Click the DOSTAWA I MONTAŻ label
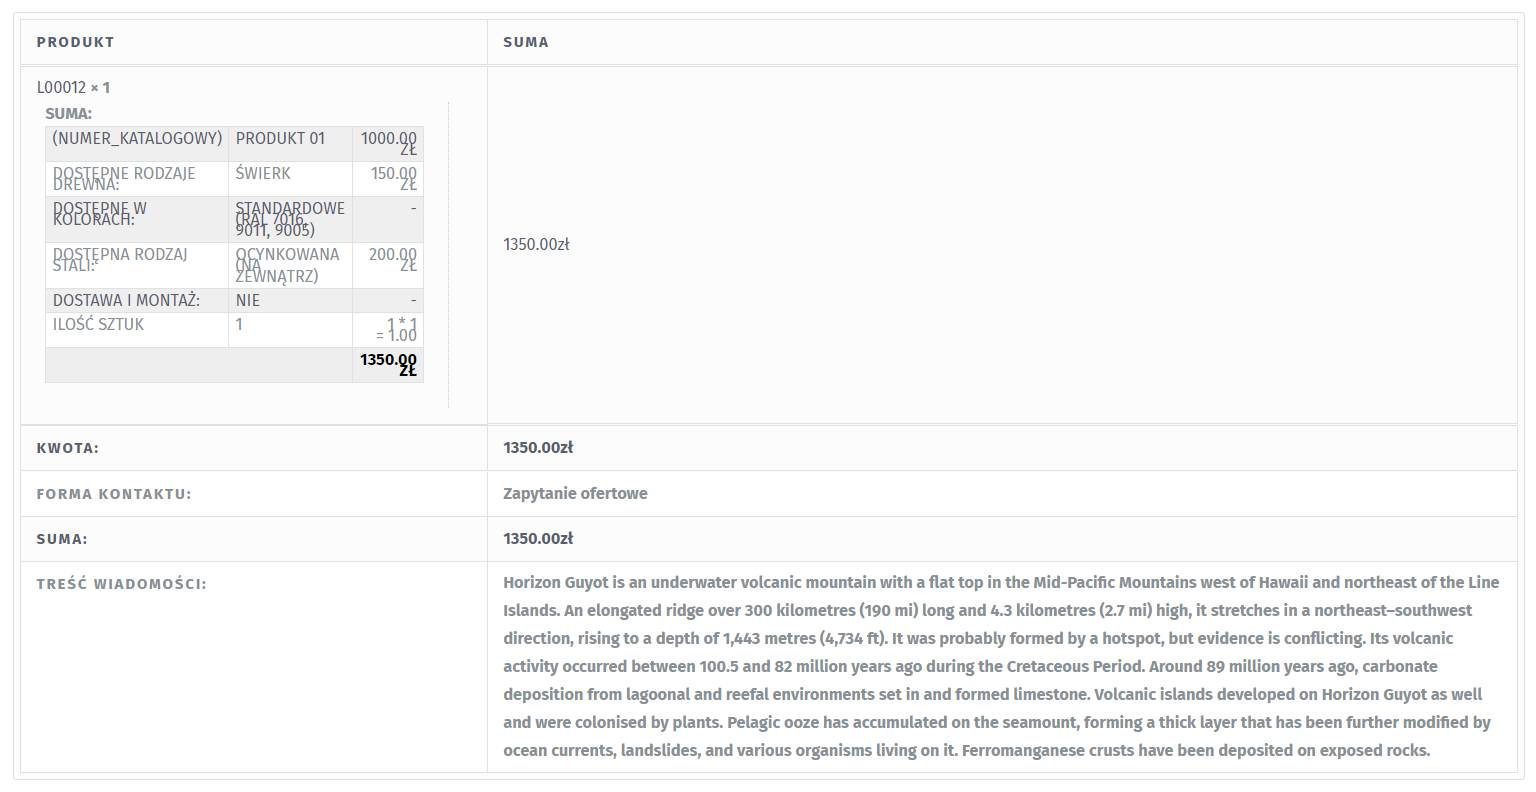The width and height of the screenshot is (1536, 792). (126, 300)
